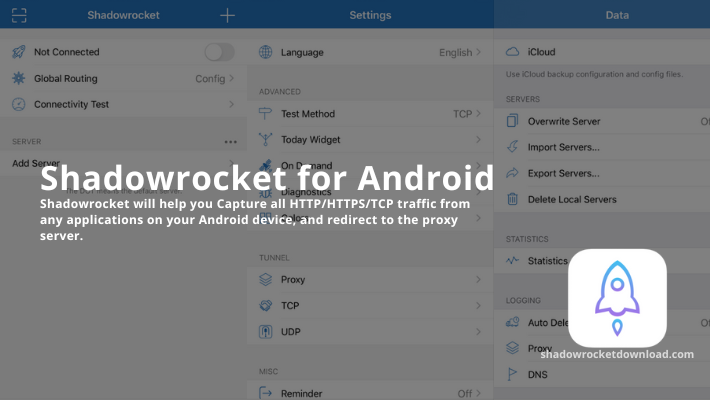This screenshot has width=710, height=400.
Task: Click the TCP handshake icon
Action: click(x=265, y=305)
